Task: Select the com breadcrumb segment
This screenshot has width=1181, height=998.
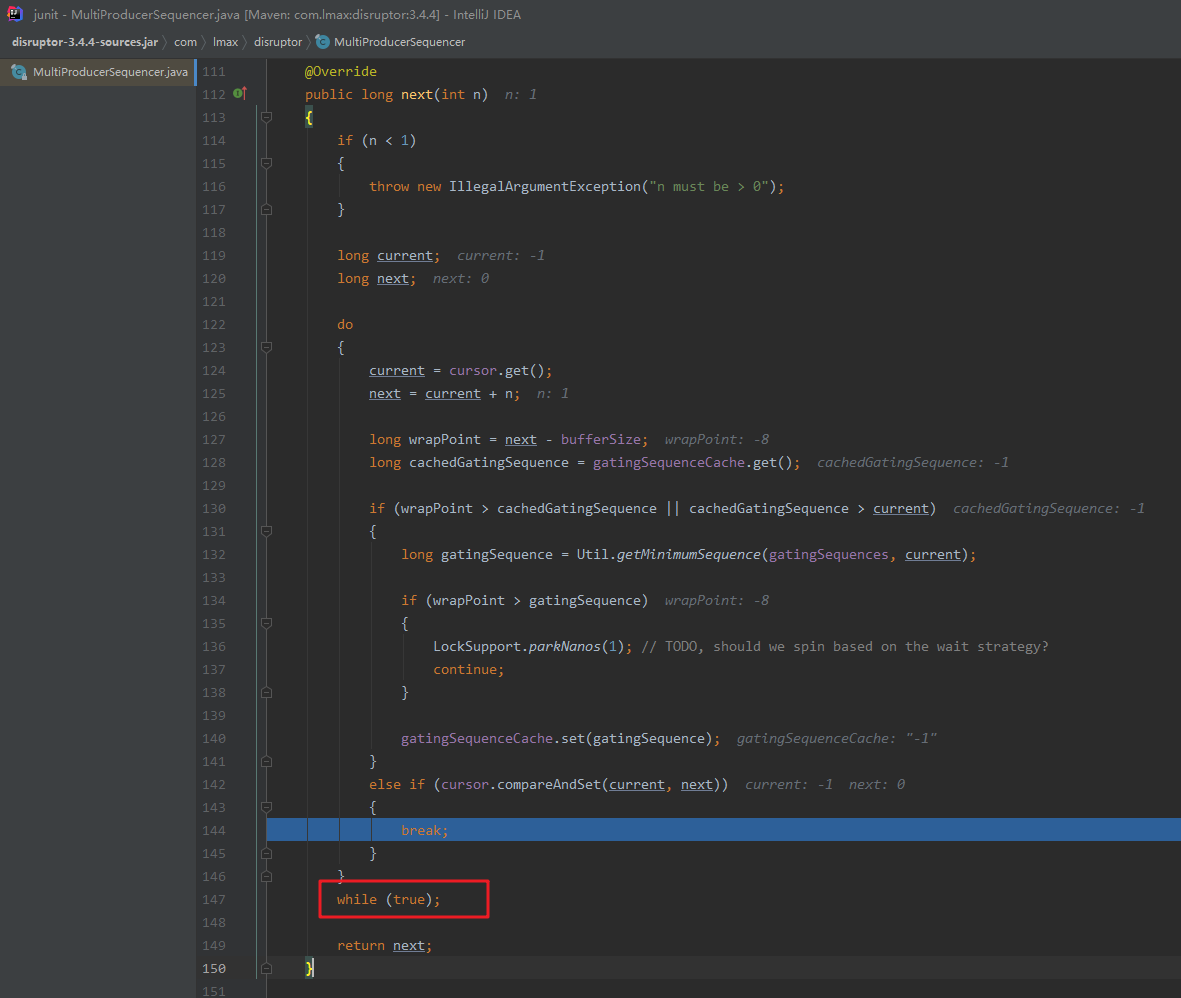Action: pyautogui.click(x=185, y=42)
